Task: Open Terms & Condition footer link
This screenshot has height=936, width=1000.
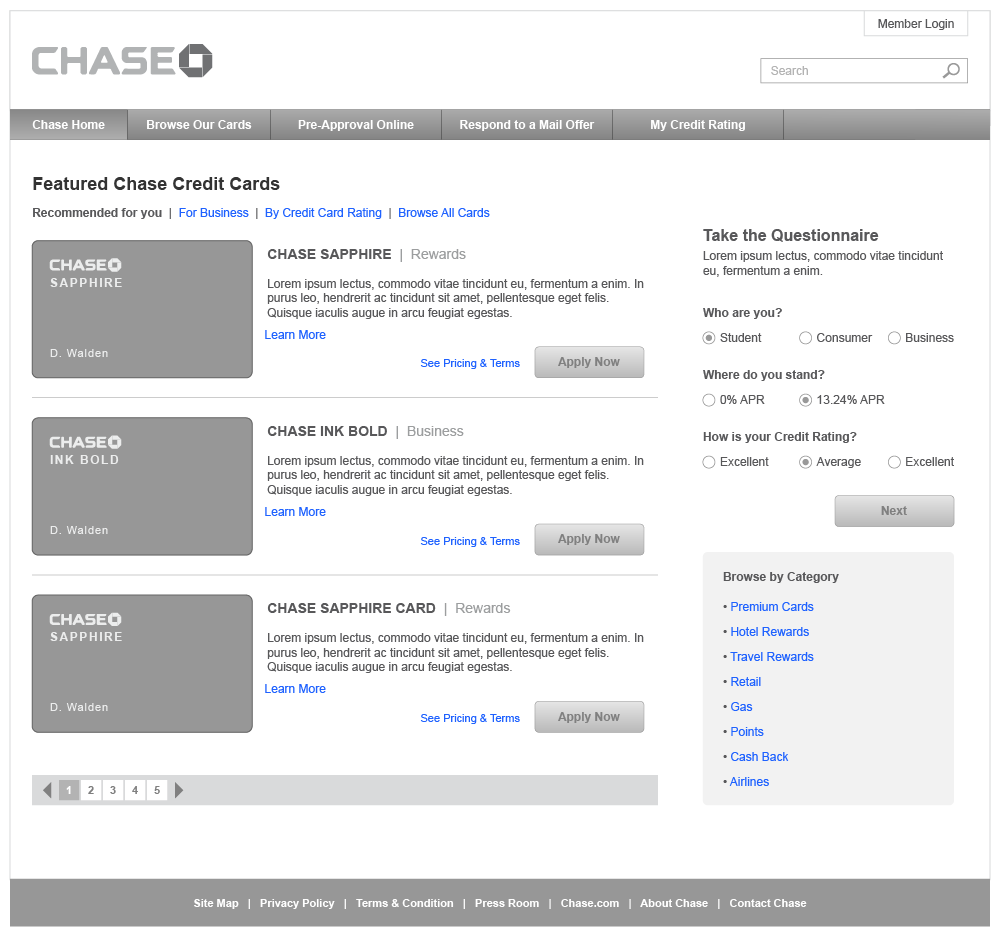Action: click(404, 903)
